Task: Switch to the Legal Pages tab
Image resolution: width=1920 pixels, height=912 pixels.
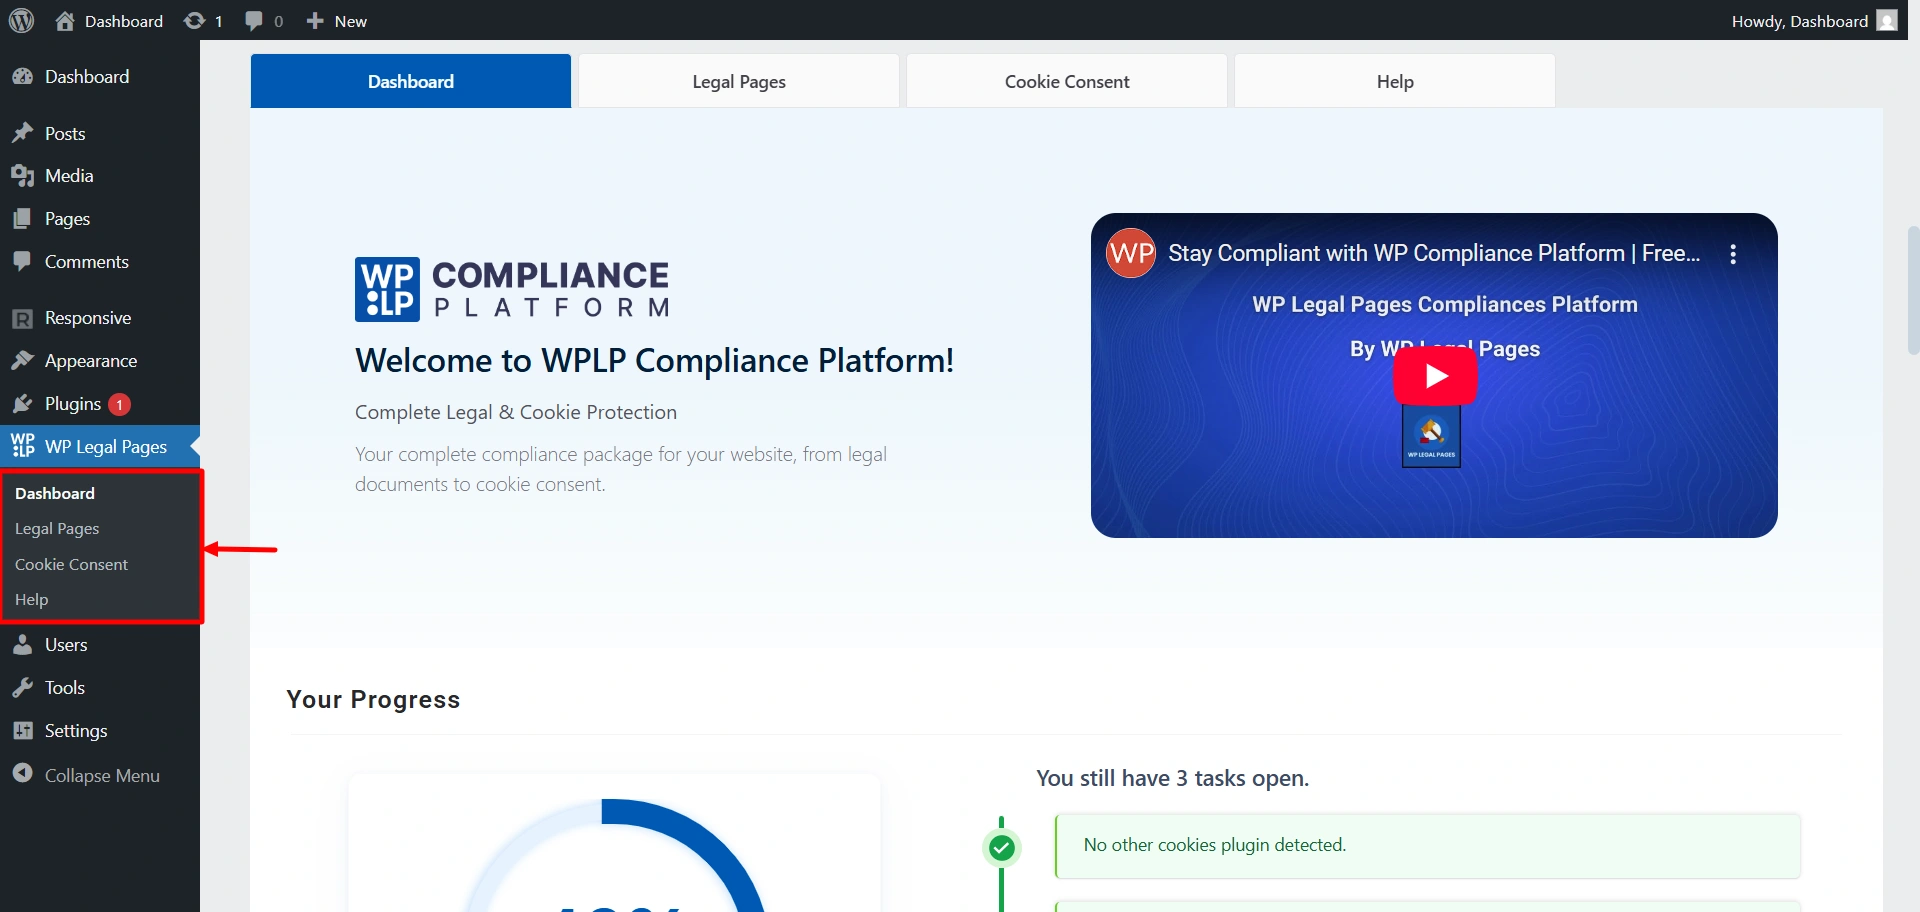Action: (x=739, y=82)
